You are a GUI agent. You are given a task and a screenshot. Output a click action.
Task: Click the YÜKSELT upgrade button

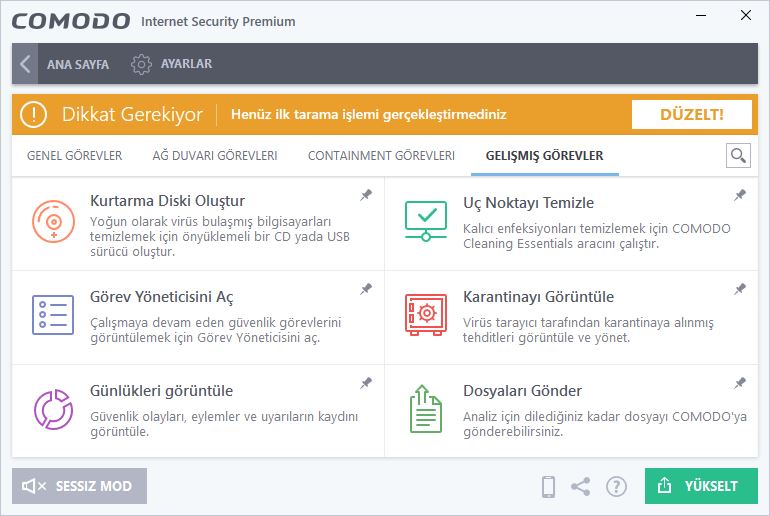tap(701, 486)
